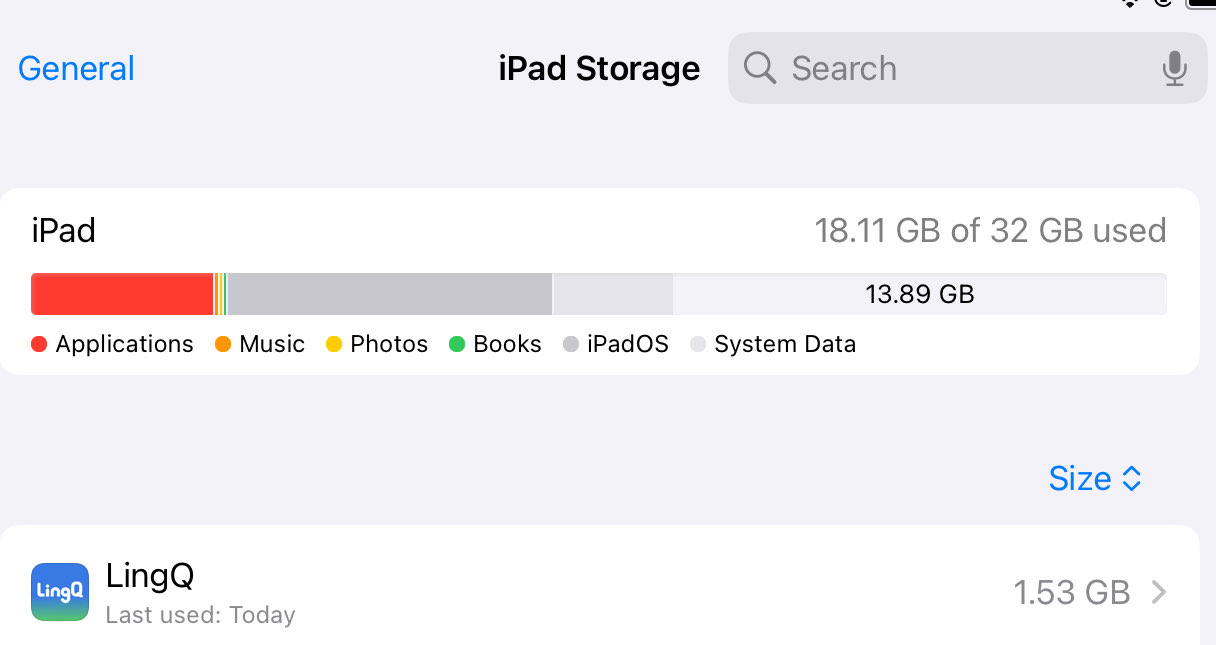Image resolution: width=1216 pixels, height=645 pixels.
Task: Expand LingQ details via the chevron
Action: click(x=1159, y=592)
